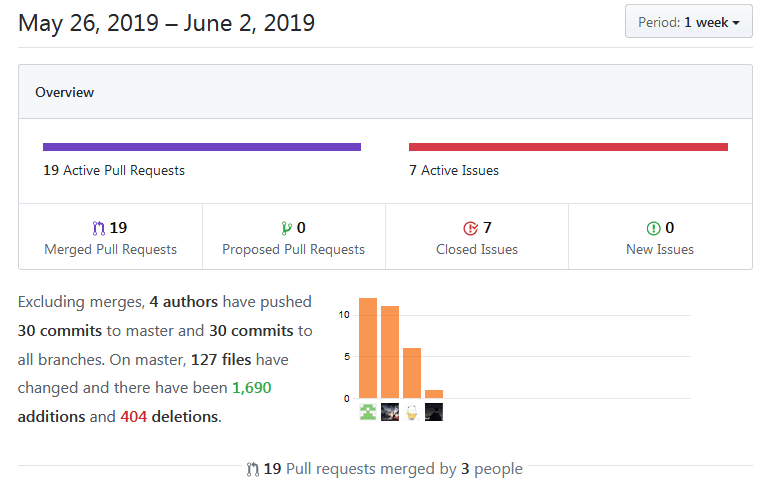
Task: Jump to New Issues section
Action: [660, 249]
